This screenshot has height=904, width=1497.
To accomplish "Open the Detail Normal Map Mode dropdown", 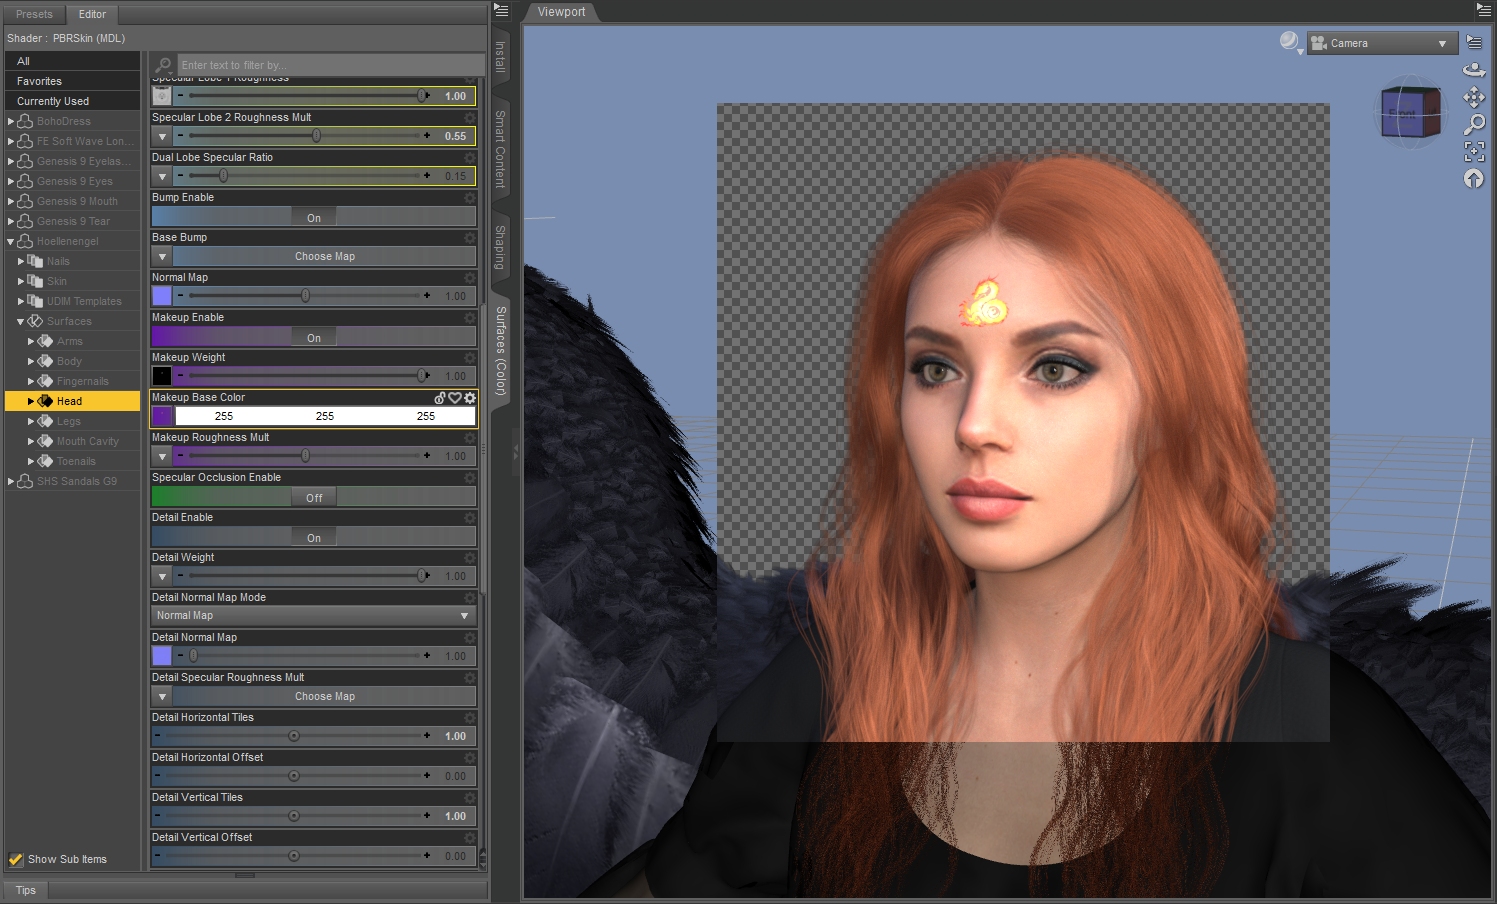I will (313, 616).
